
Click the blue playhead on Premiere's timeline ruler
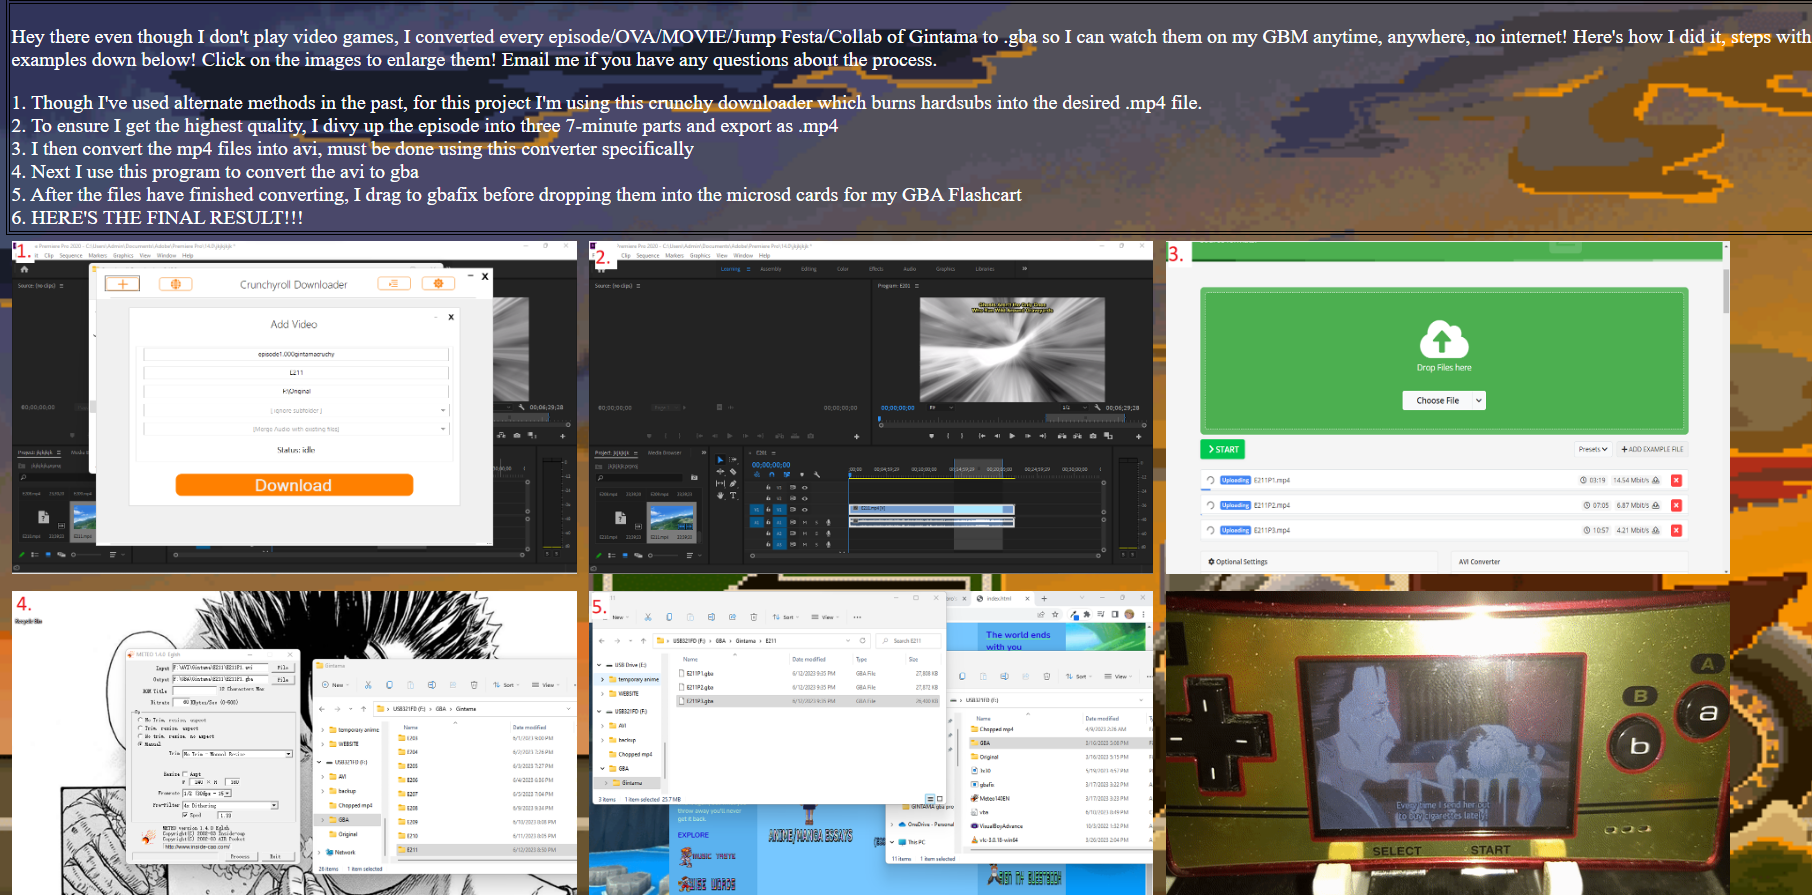850,476
